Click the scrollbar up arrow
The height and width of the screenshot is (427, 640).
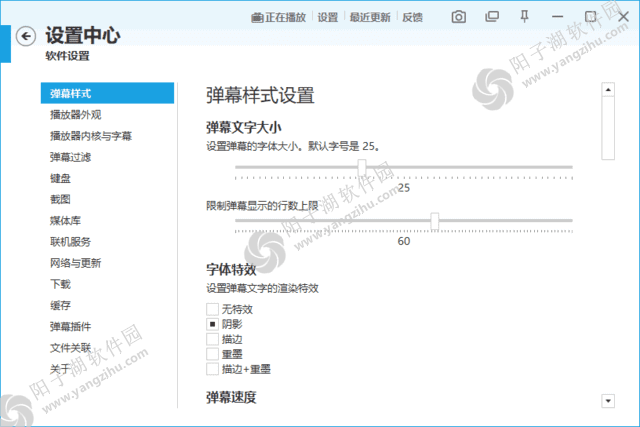click(608, 89)
